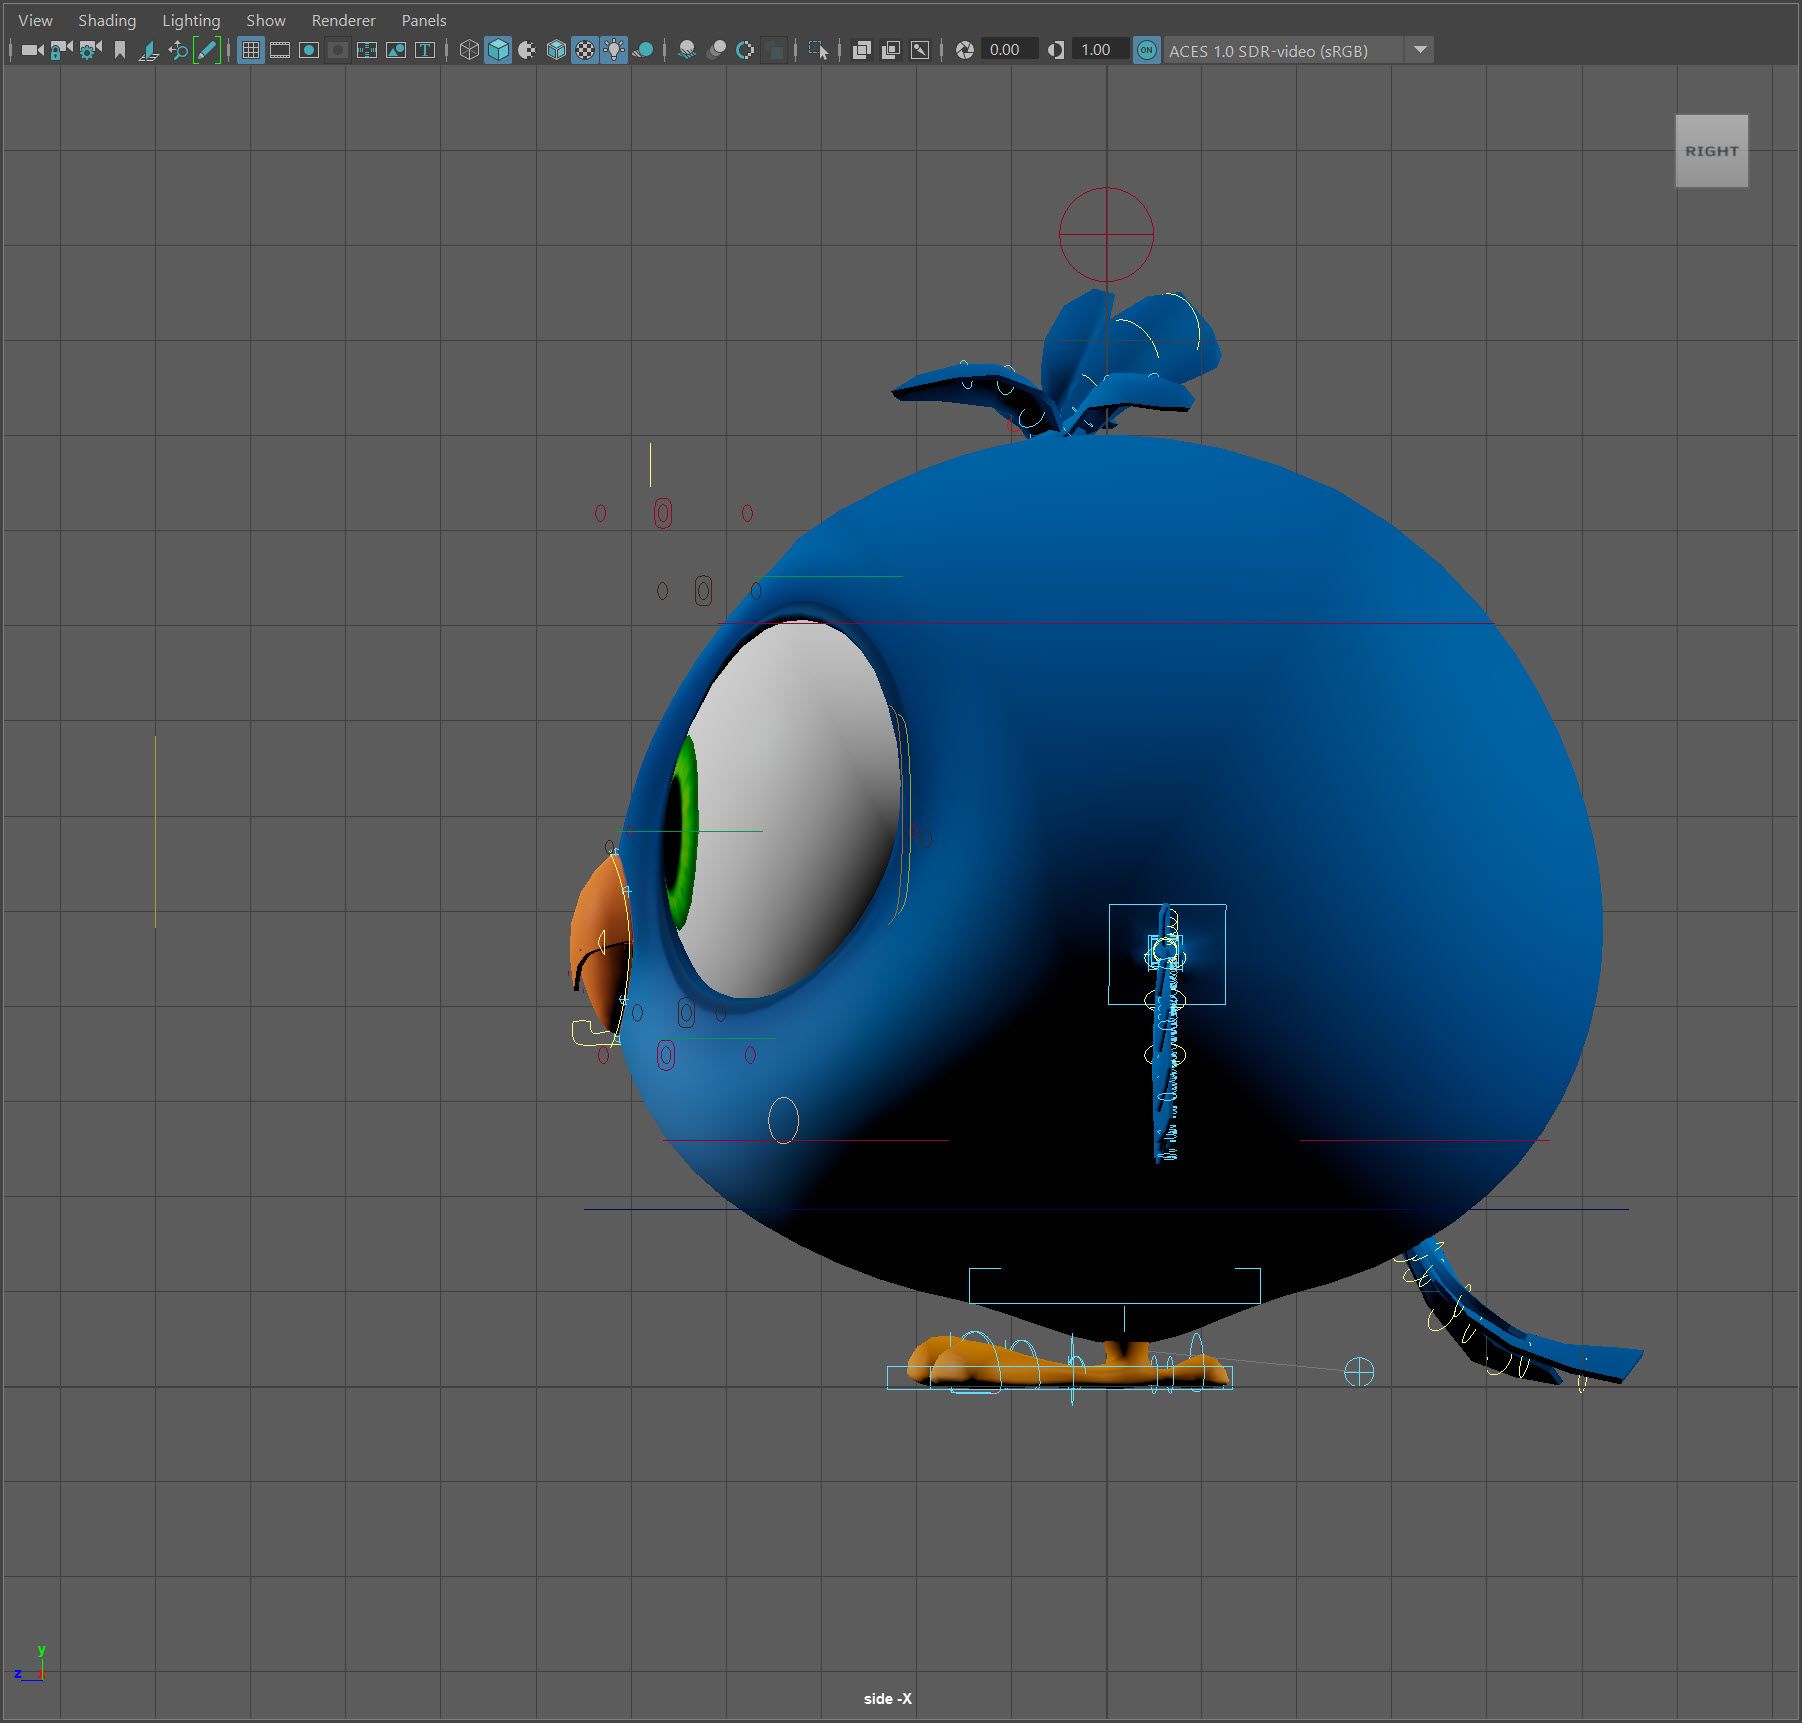
Task: Open Camera Attributes icon
Action: 90,50
